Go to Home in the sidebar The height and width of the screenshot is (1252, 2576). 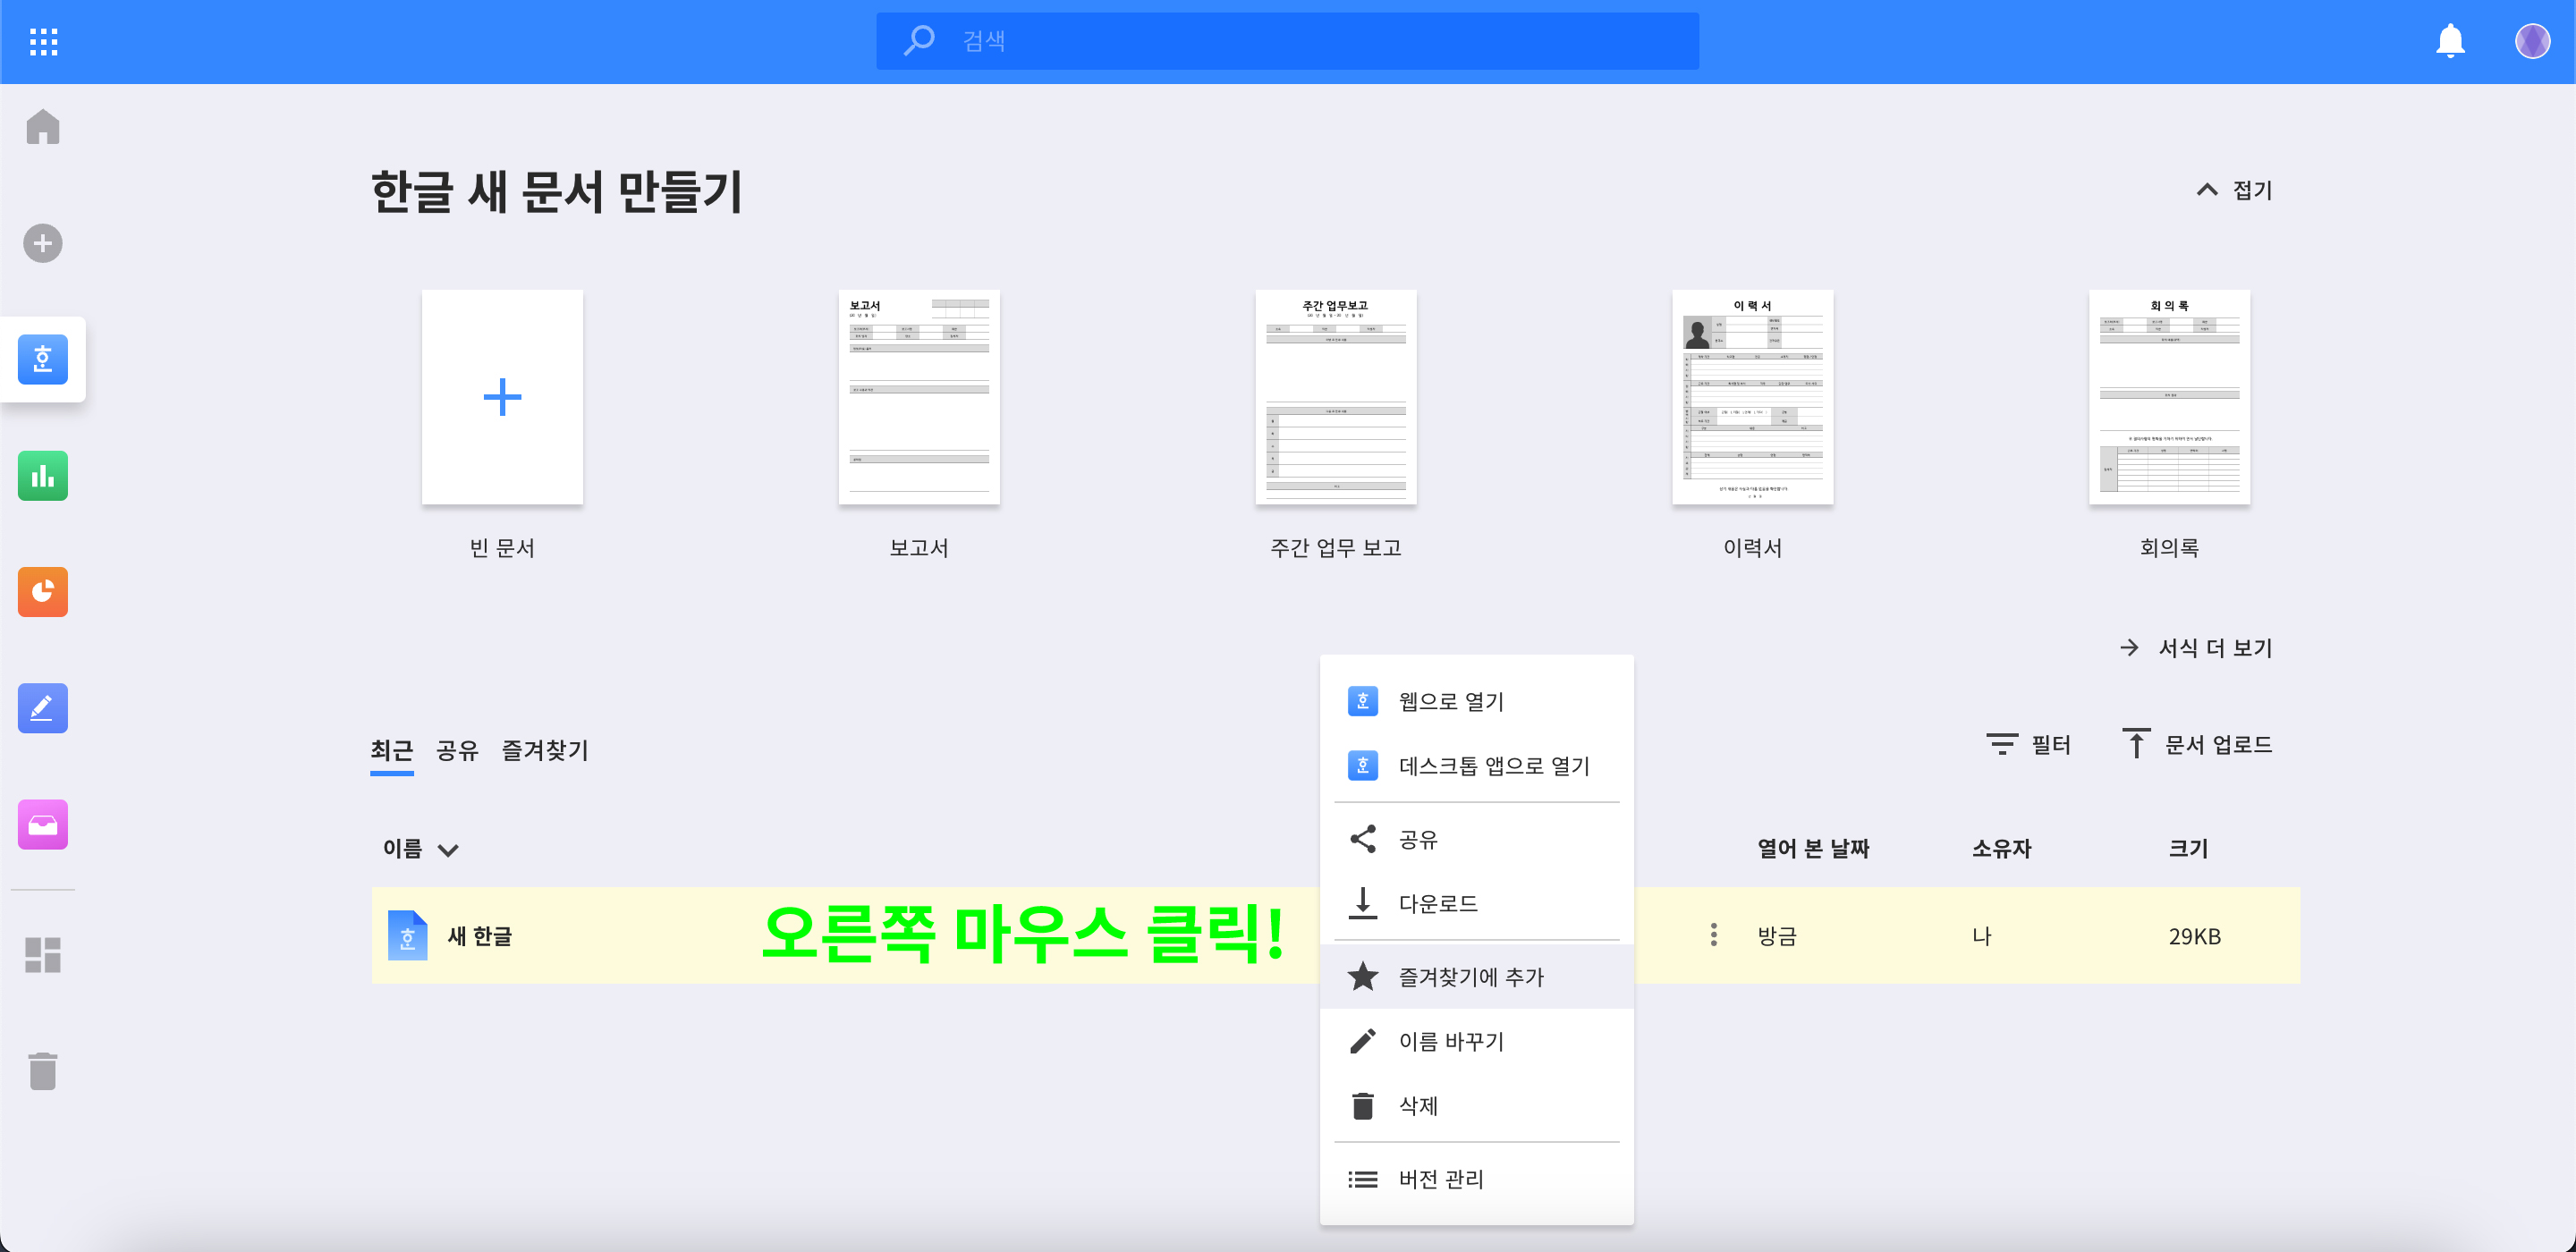pos(43,127)
